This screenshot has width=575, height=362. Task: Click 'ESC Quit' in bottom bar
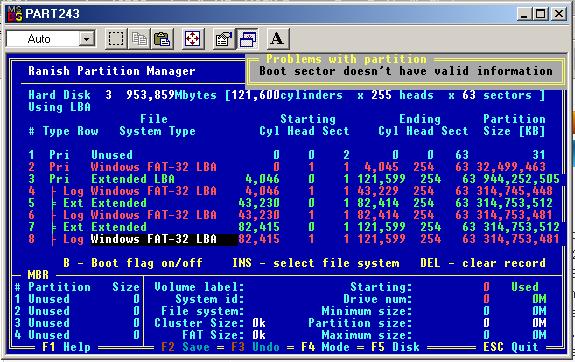click(511, 347)
